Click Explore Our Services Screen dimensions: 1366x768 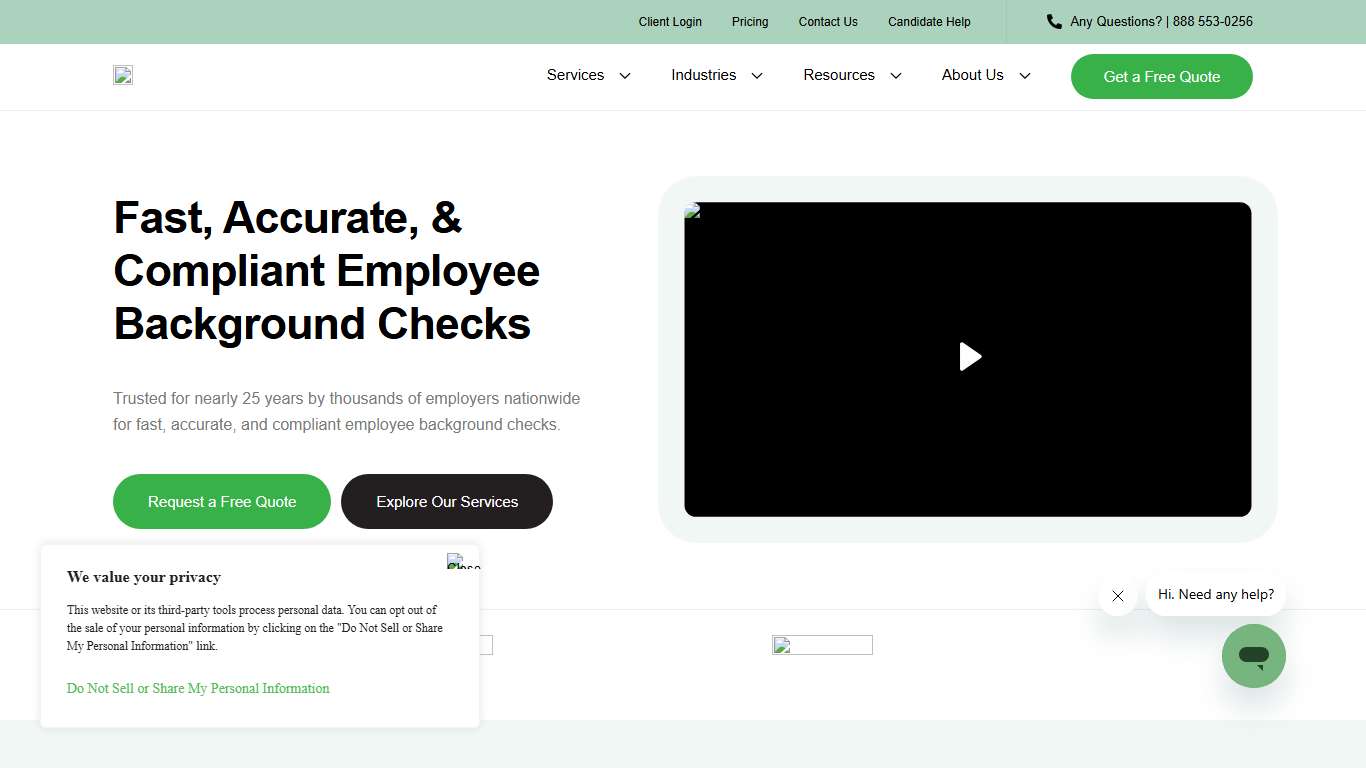point(447,501)
